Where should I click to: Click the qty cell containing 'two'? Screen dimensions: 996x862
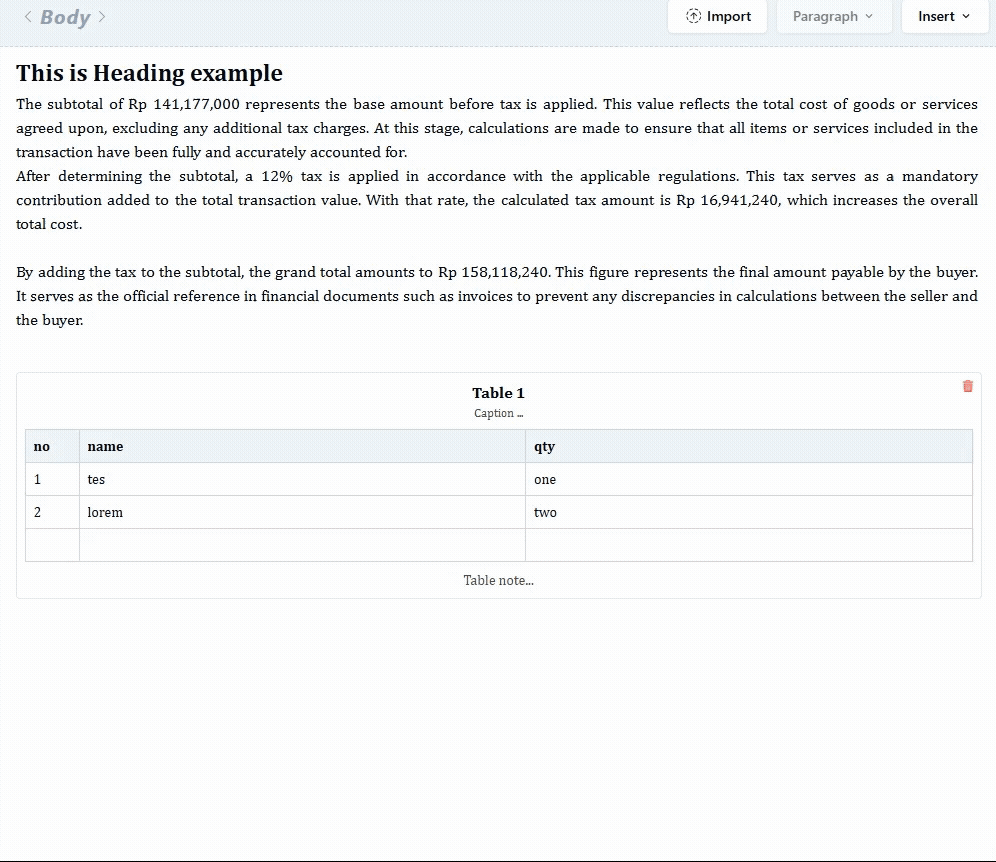[748, 512]
